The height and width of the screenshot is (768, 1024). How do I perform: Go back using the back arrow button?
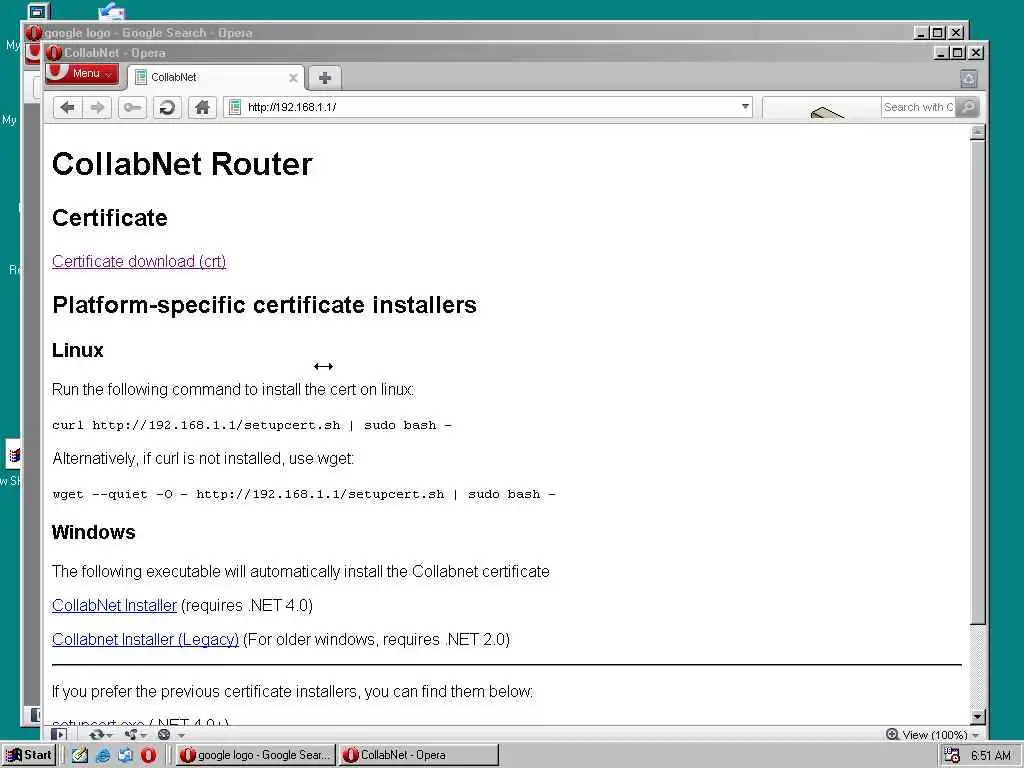pyautogui.click(x=67, y=107)
